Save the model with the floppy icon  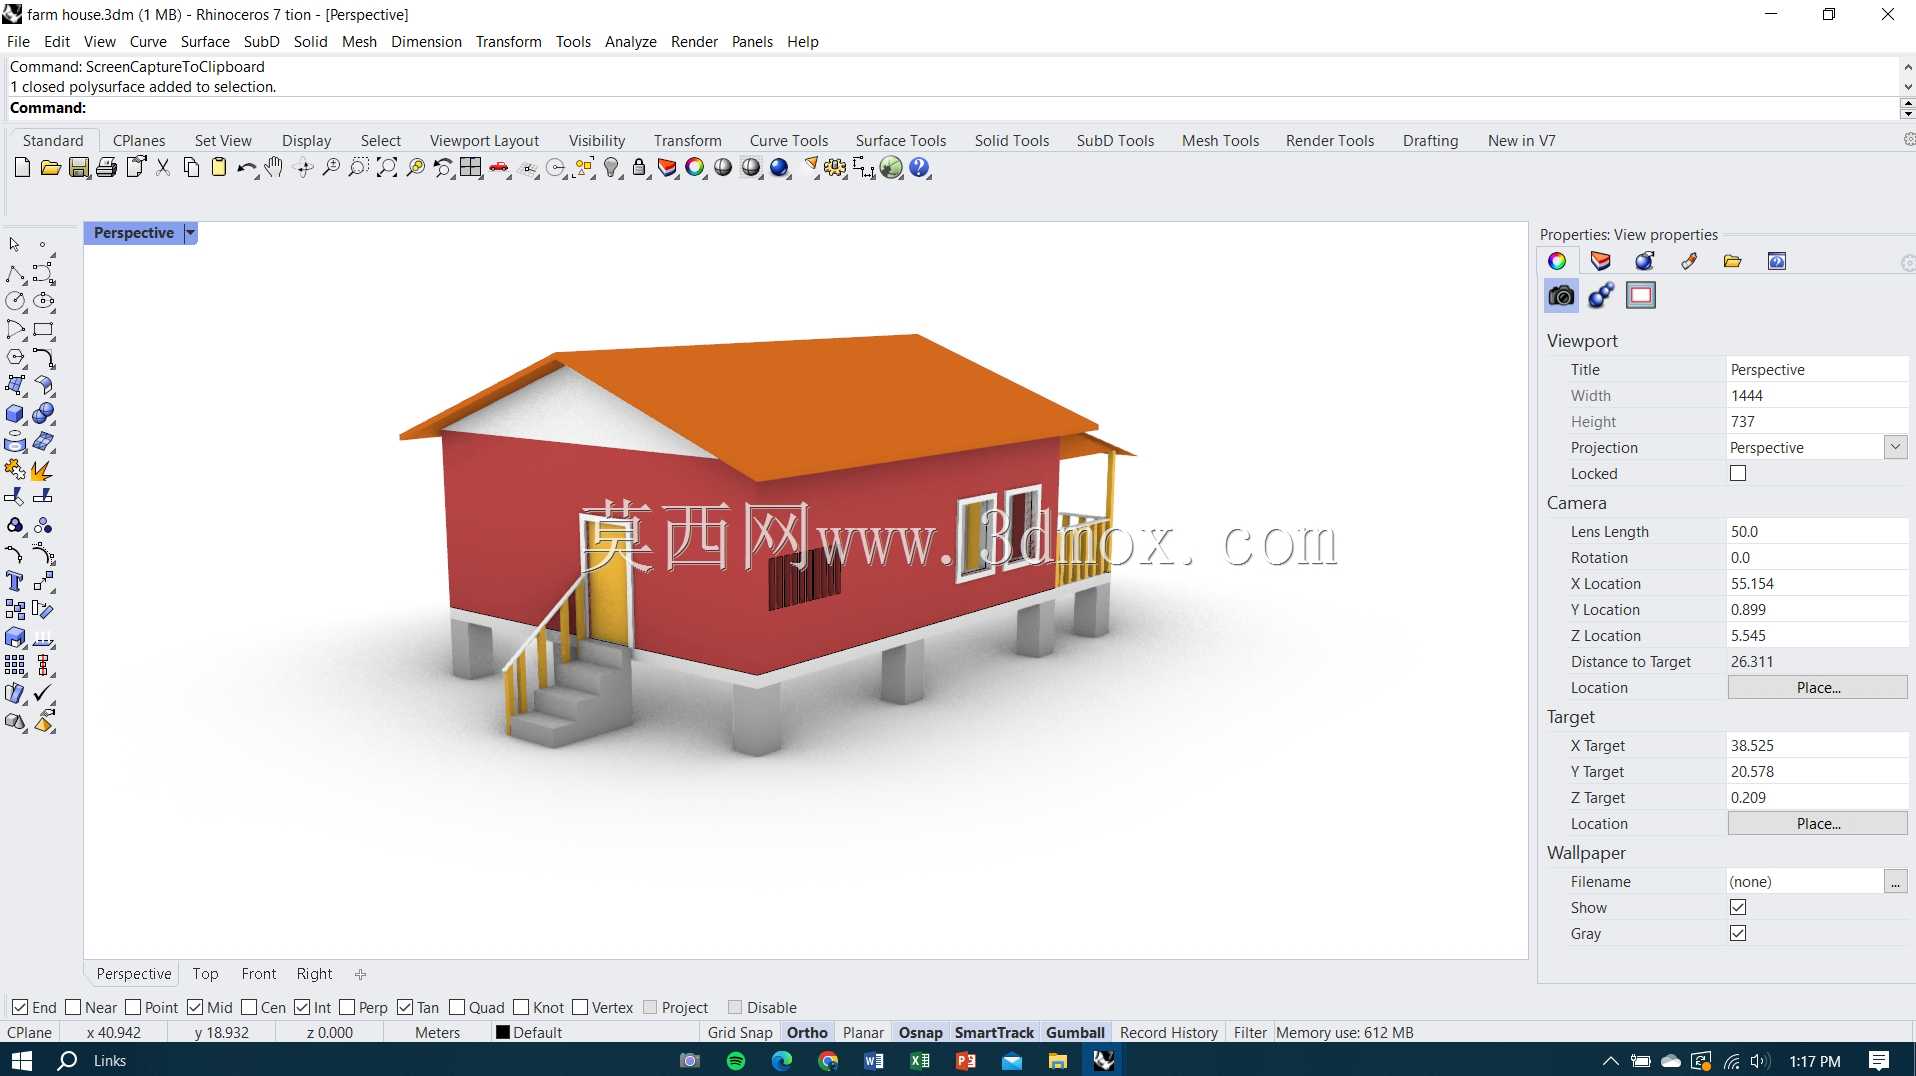(79, 168)
